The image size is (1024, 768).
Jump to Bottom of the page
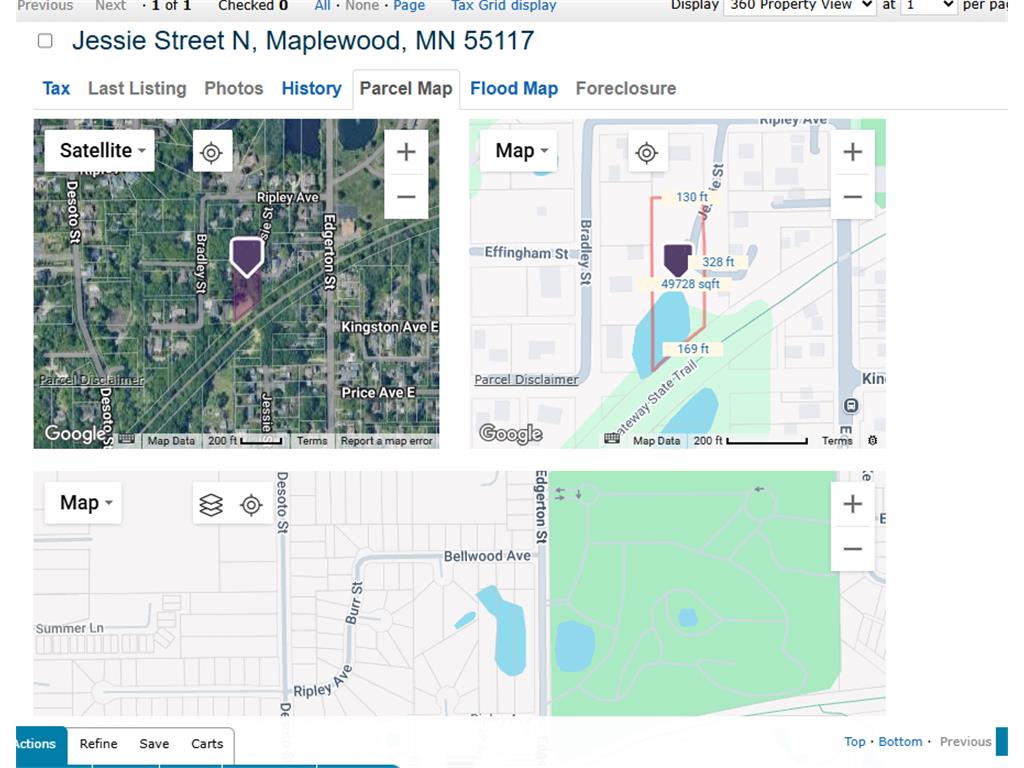900,742
